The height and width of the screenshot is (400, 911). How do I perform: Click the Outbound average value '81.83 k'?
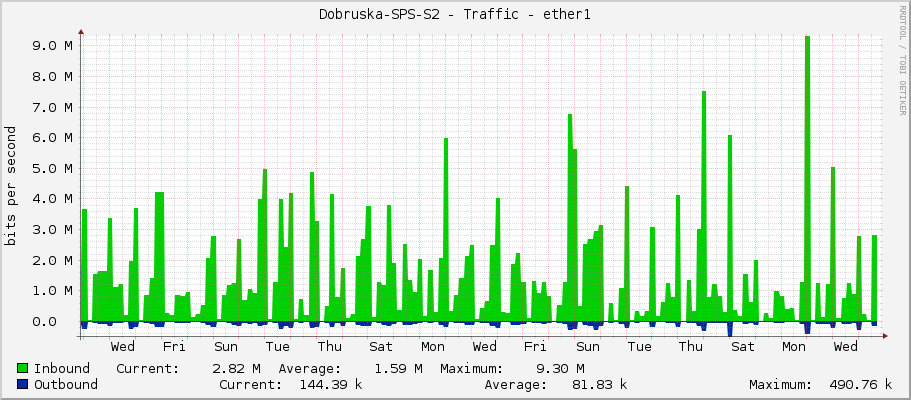click(599, 384)
